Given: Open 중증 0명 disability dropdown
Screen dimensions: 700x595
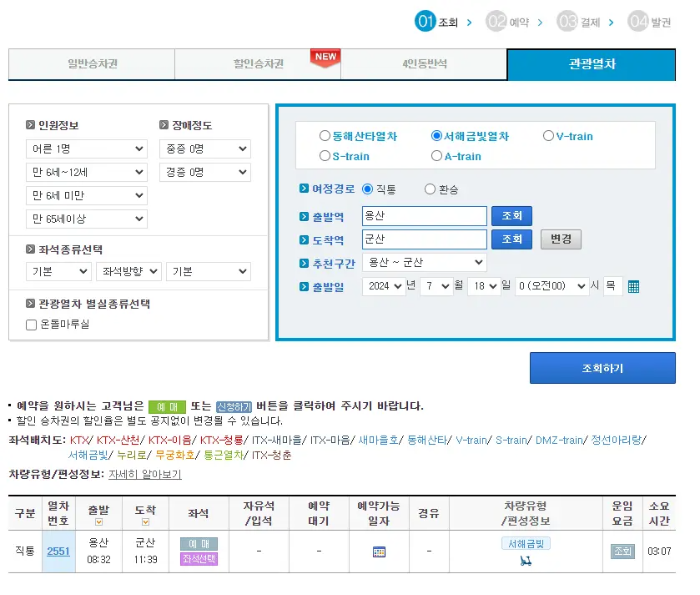Looking at the screenshot, I should pyautogui.click(x=205, y=149).
